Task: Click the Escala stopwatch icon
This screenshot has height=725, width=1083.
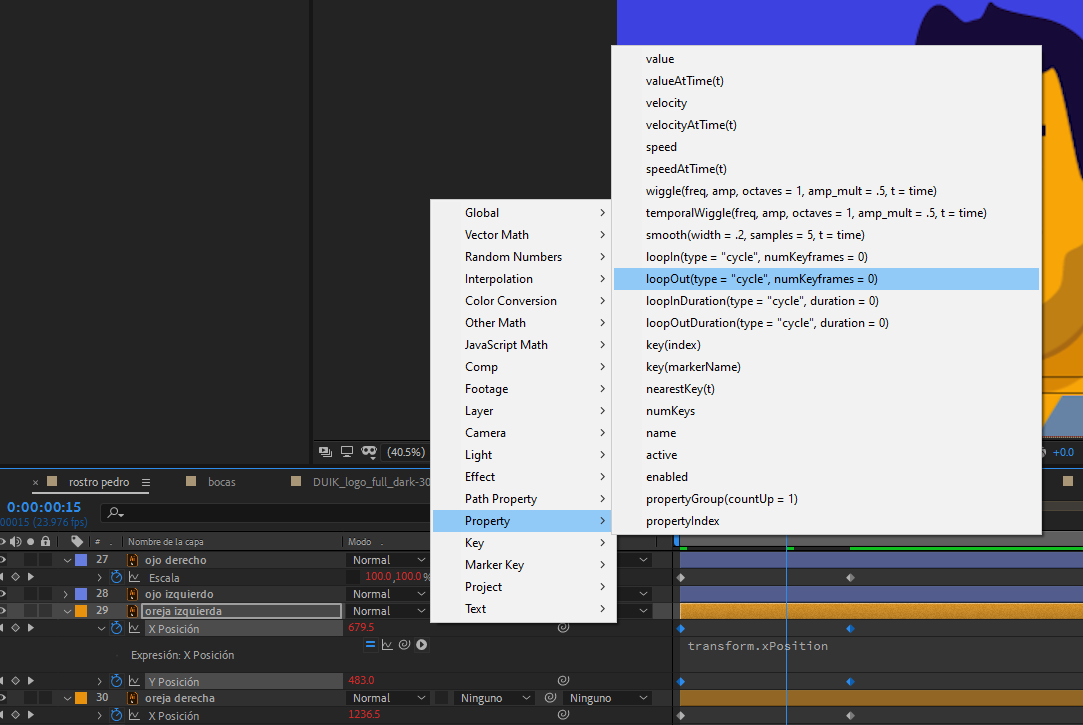Action: [116, 578]
